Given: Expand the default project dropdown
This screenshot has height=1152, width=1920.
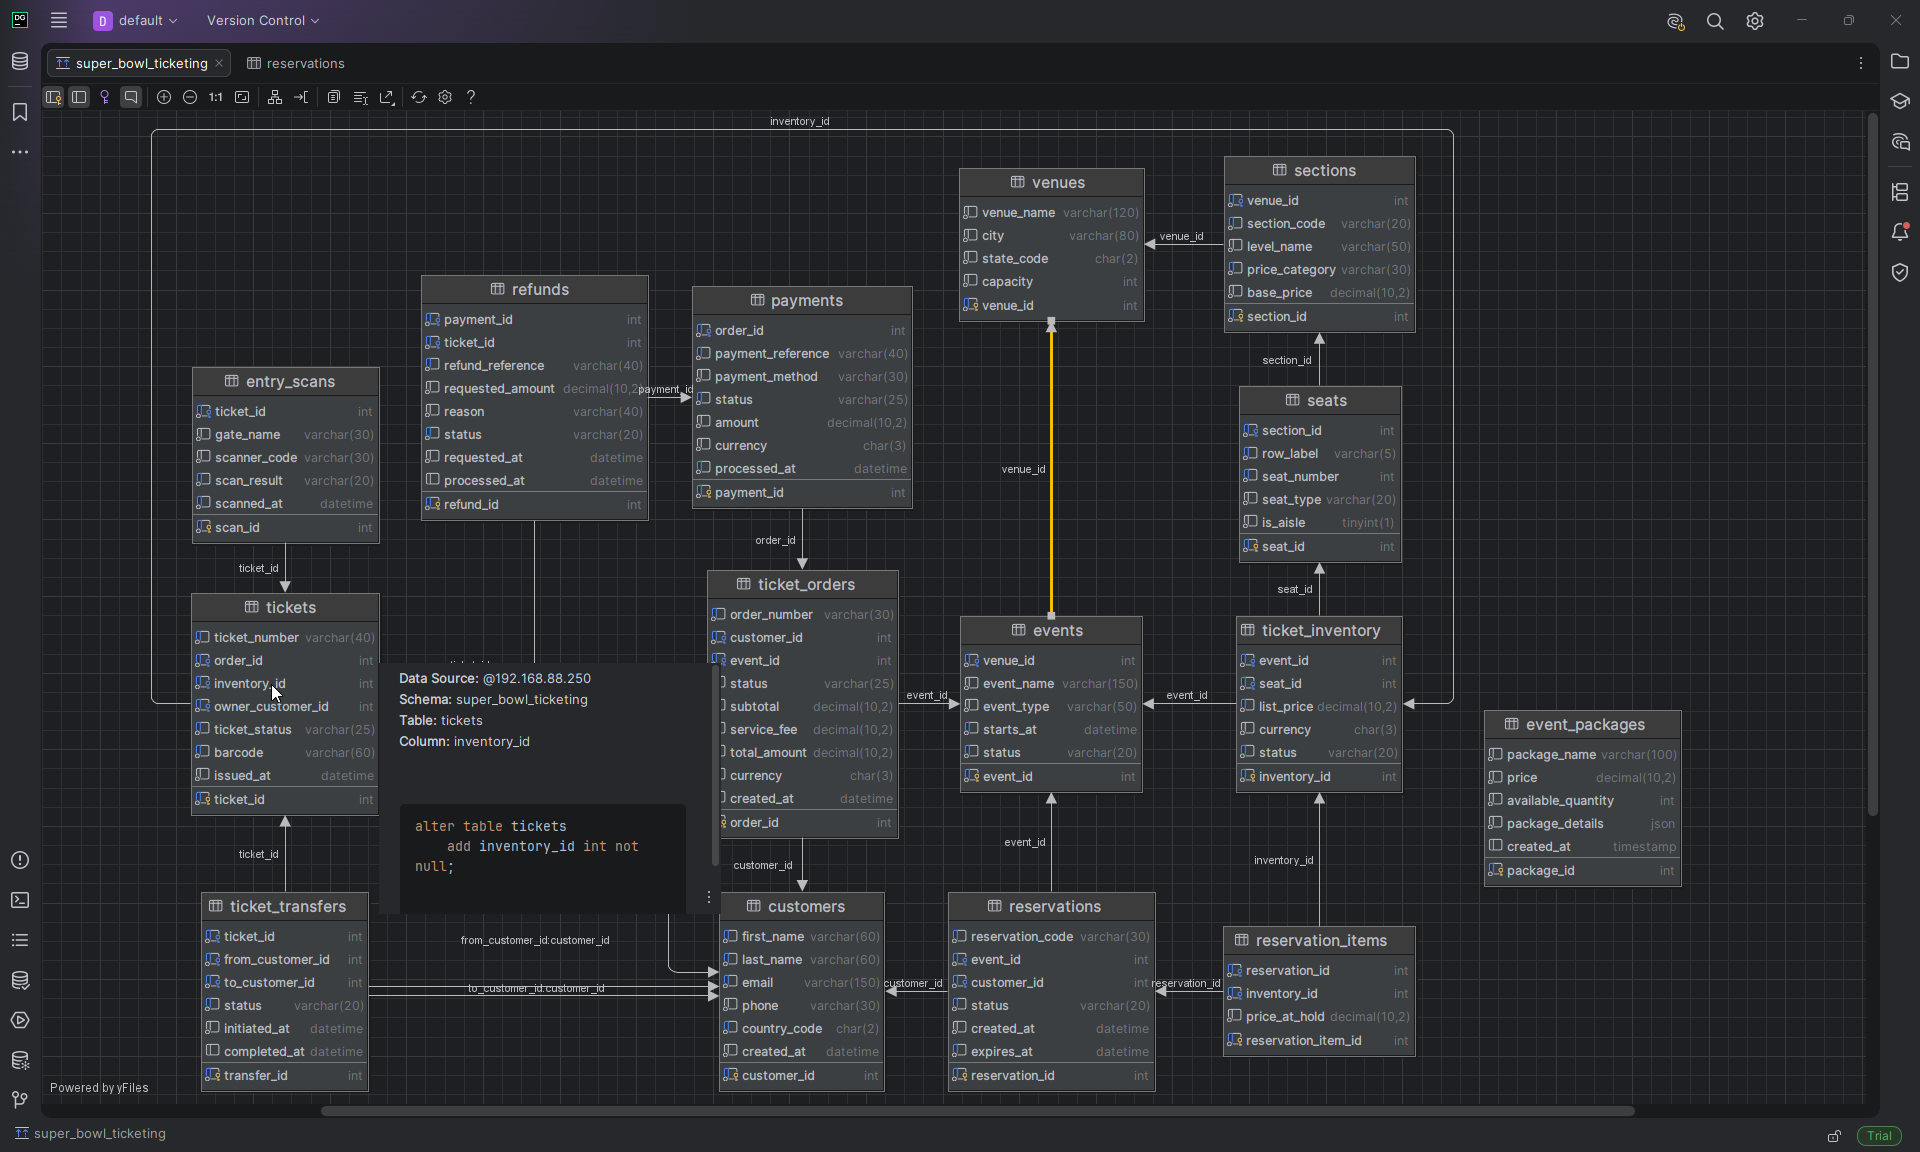Looking at the screenshot, I should 136,20.
